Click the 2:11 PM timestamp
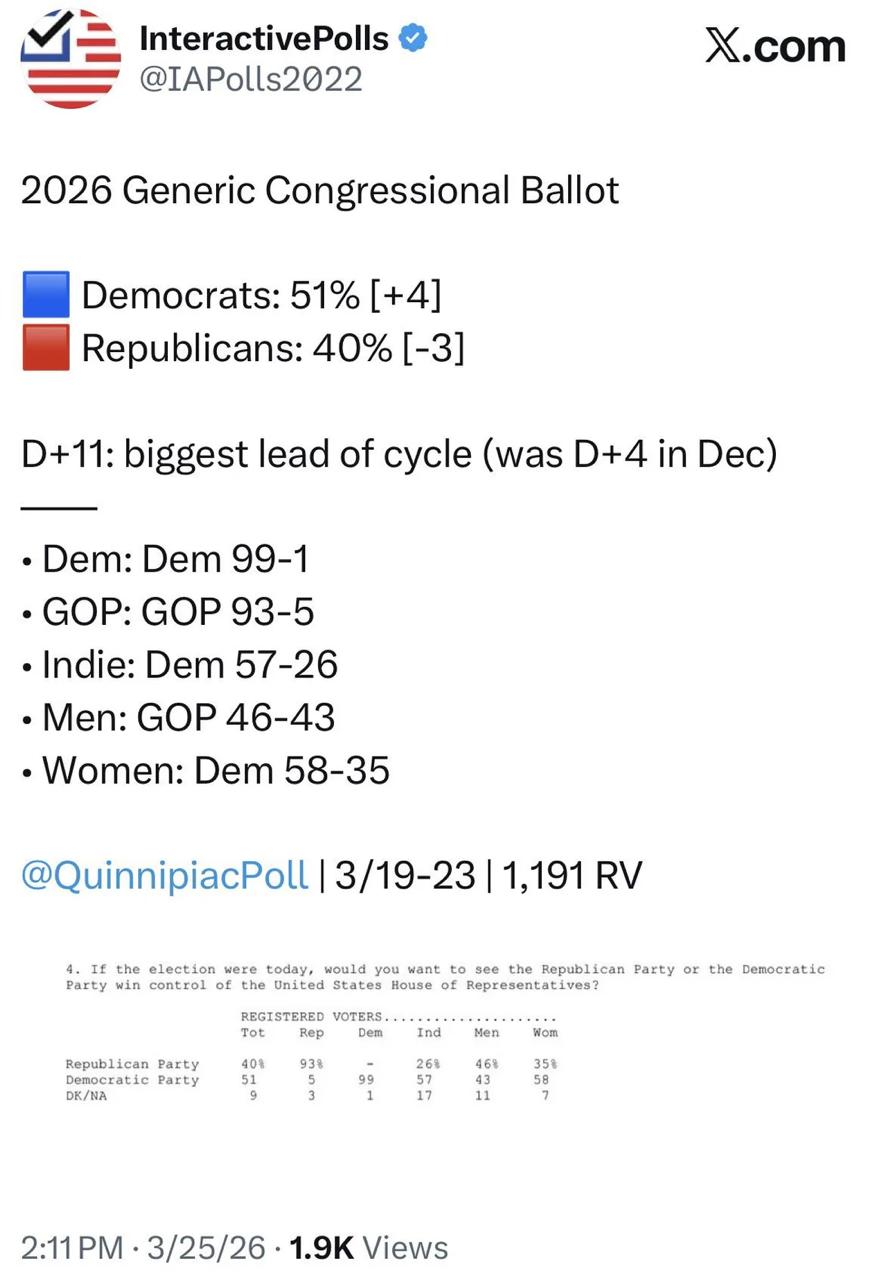The height and width of the screenshot is (1280, 884). pos(72,1247)
